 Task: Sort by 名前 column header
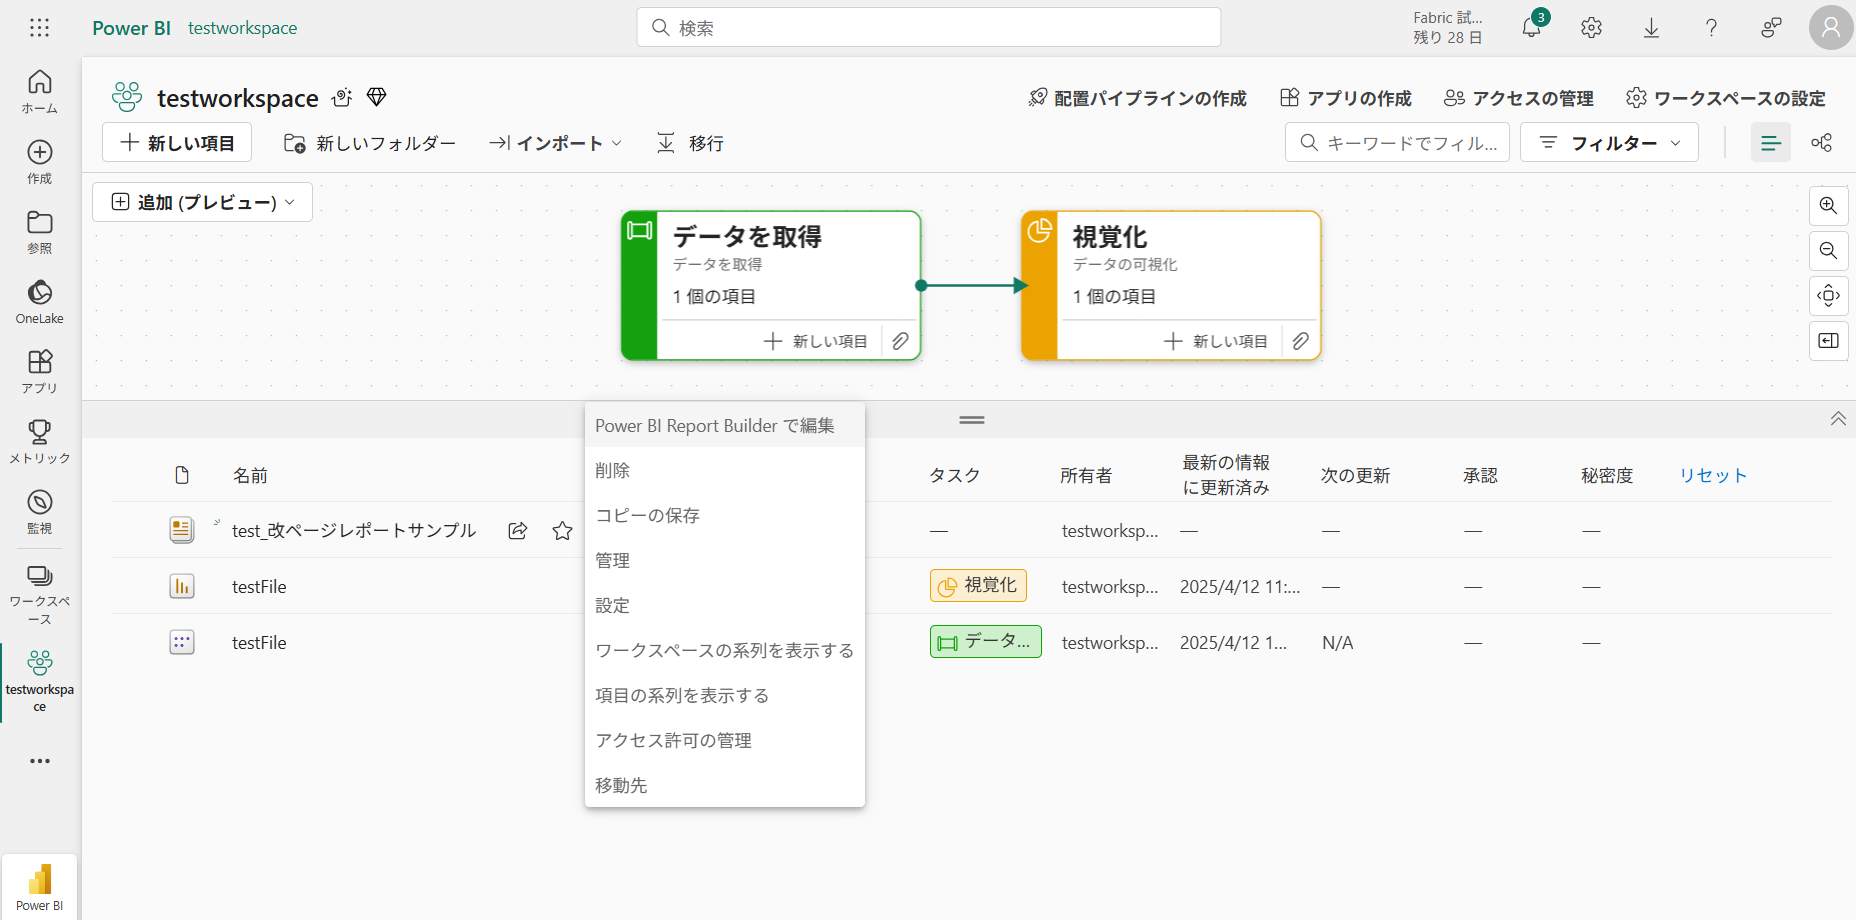click(x=250, y=476)
